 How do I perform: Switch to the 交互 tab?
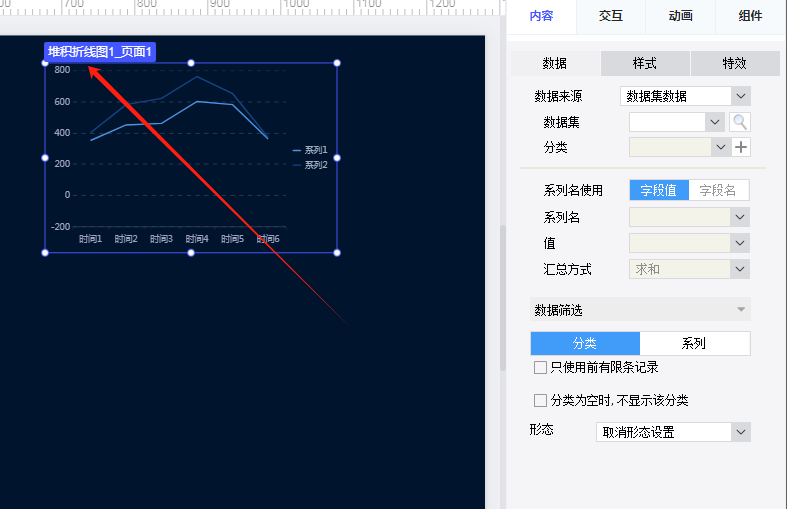pyautogui.click(x=611, y=16)
